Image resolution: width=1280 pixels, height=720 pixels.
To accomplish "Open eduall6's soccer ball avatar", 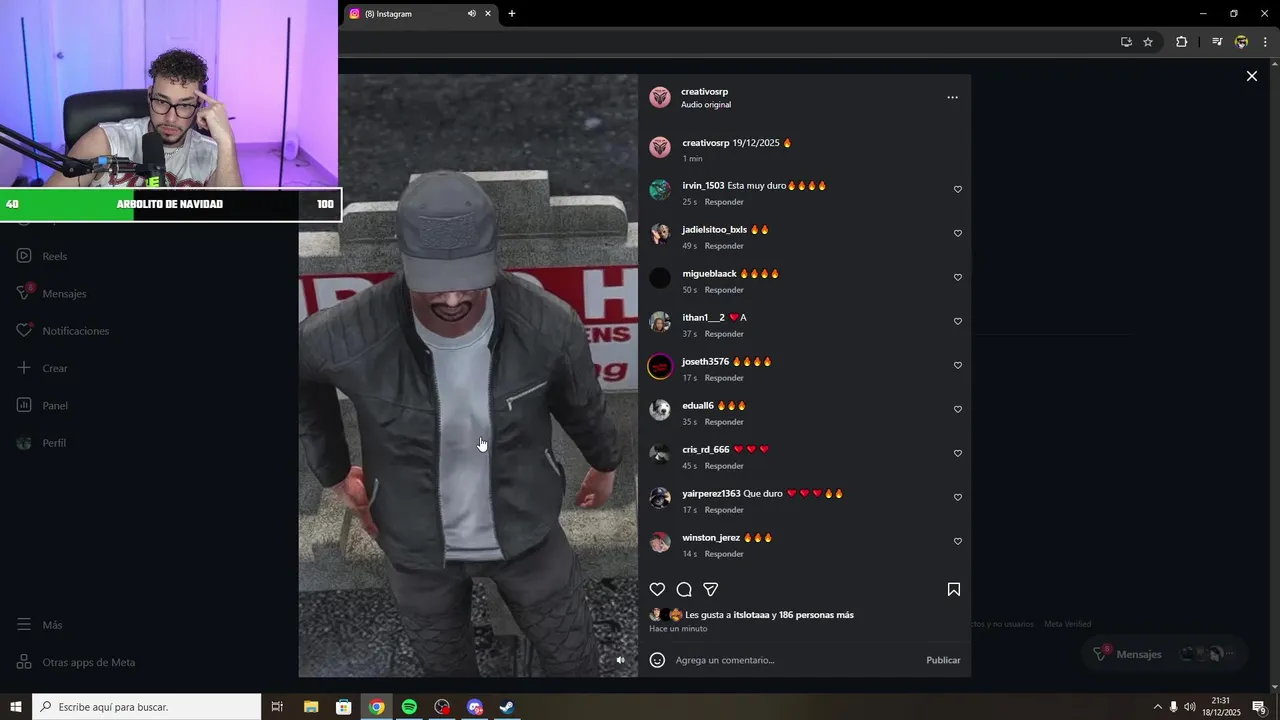I will [x=660, y=410].
